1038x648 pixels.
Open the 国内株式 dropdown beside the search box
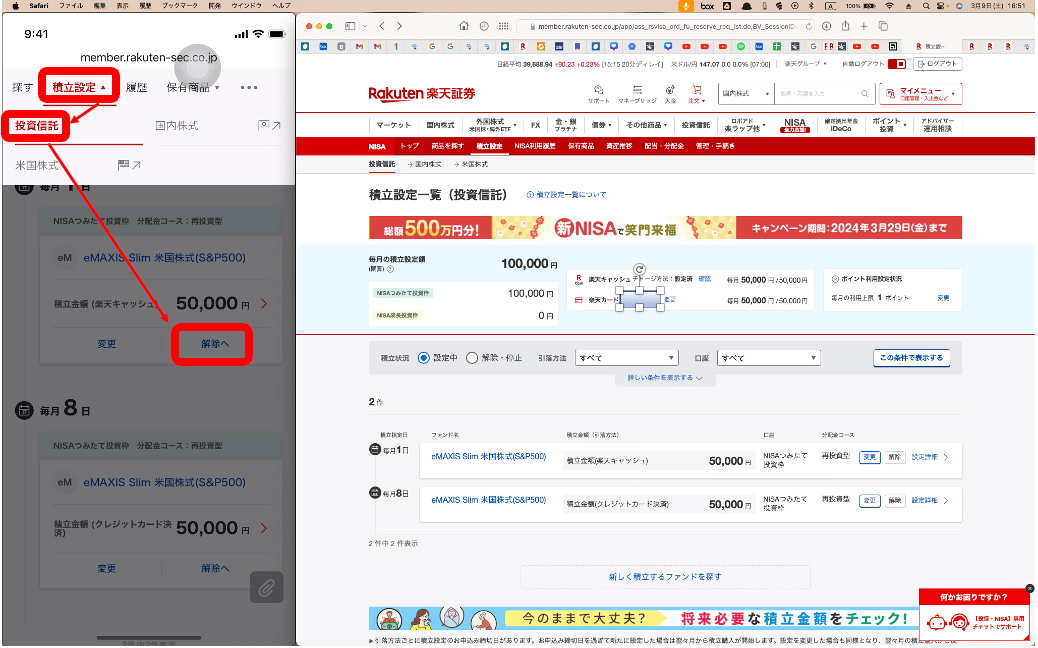pos(745,94)
